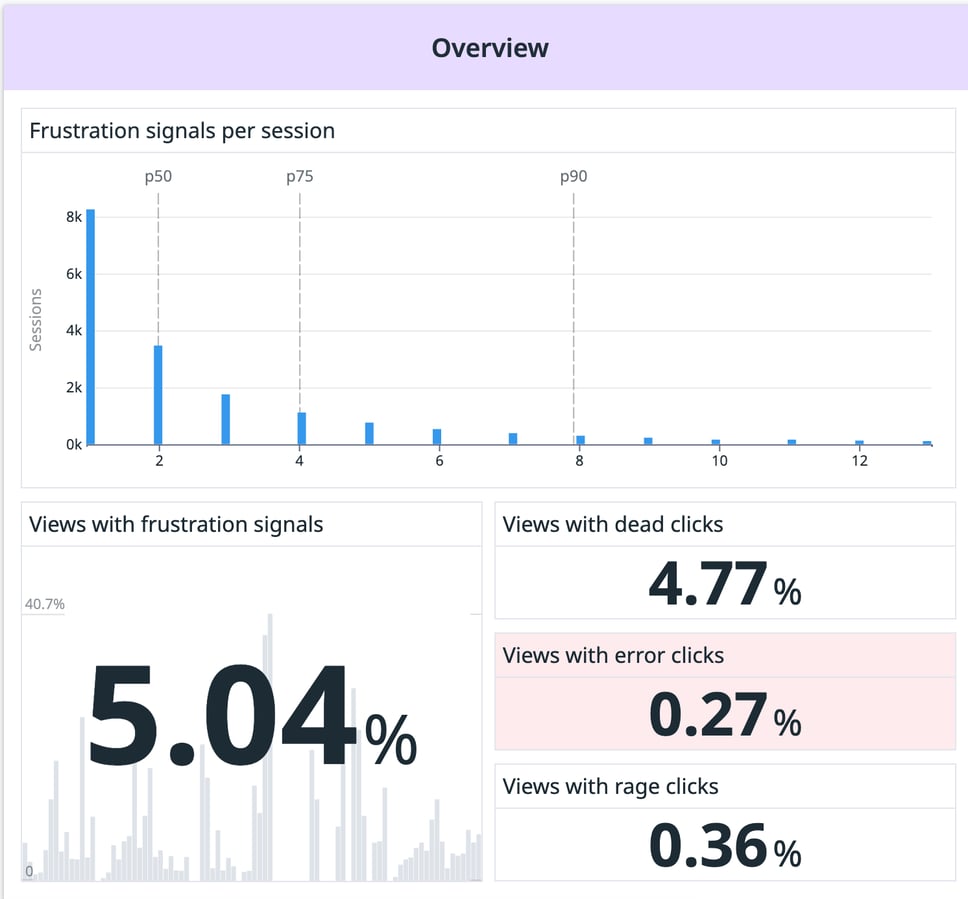Click the 12 mark on the x-axis
Viewport: 968px width, 899px height.
[x=859, y=461]
